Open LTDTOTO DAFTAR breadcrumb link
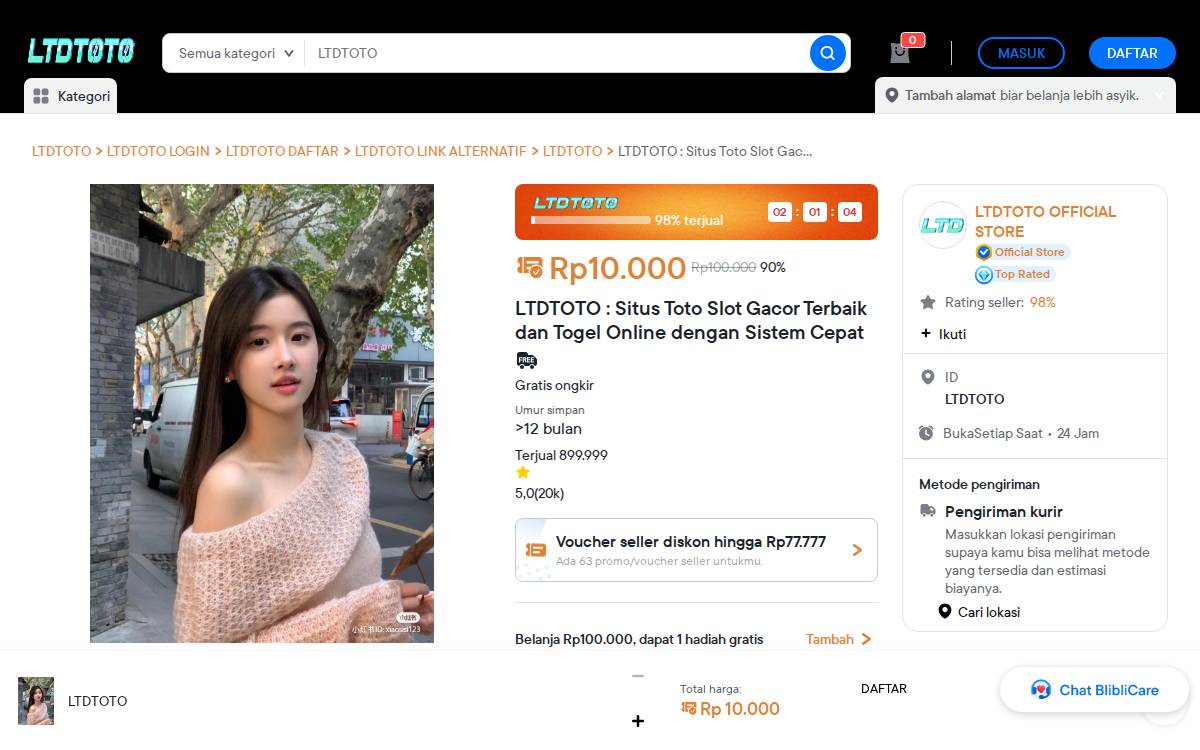Viewport: 1200px width, 750px height. click(x=282, y=151)
